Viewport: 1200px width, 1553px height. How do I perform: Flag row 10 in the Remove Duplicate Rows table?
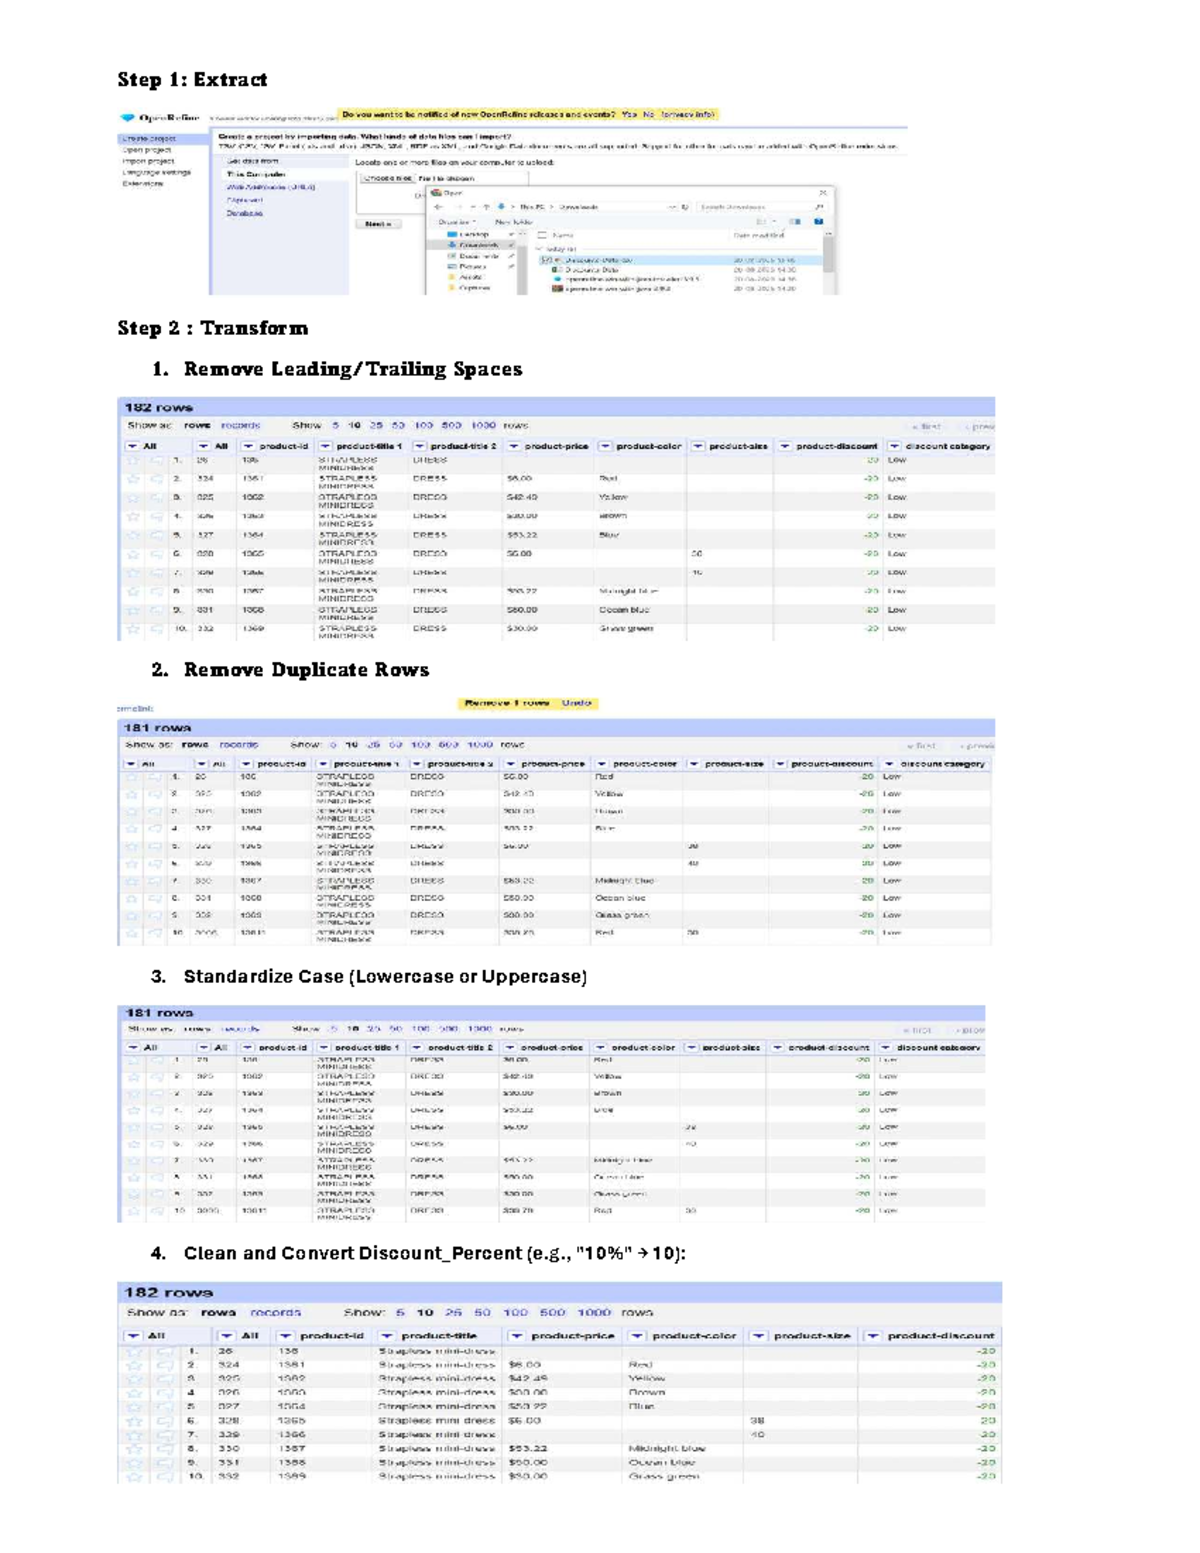155,933
